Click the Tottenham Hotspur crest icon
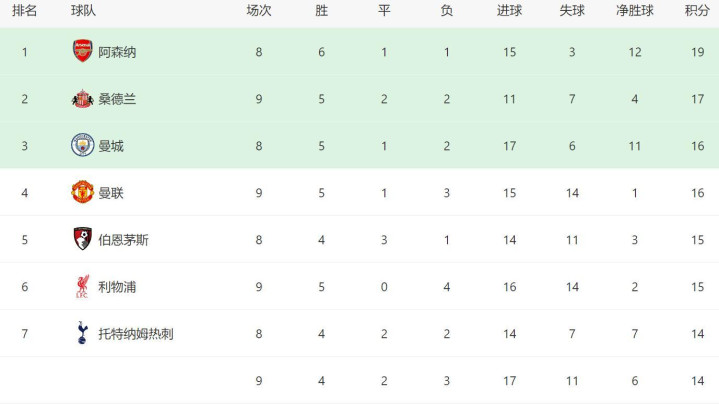 pyautogui.click(x=82, y=334)
